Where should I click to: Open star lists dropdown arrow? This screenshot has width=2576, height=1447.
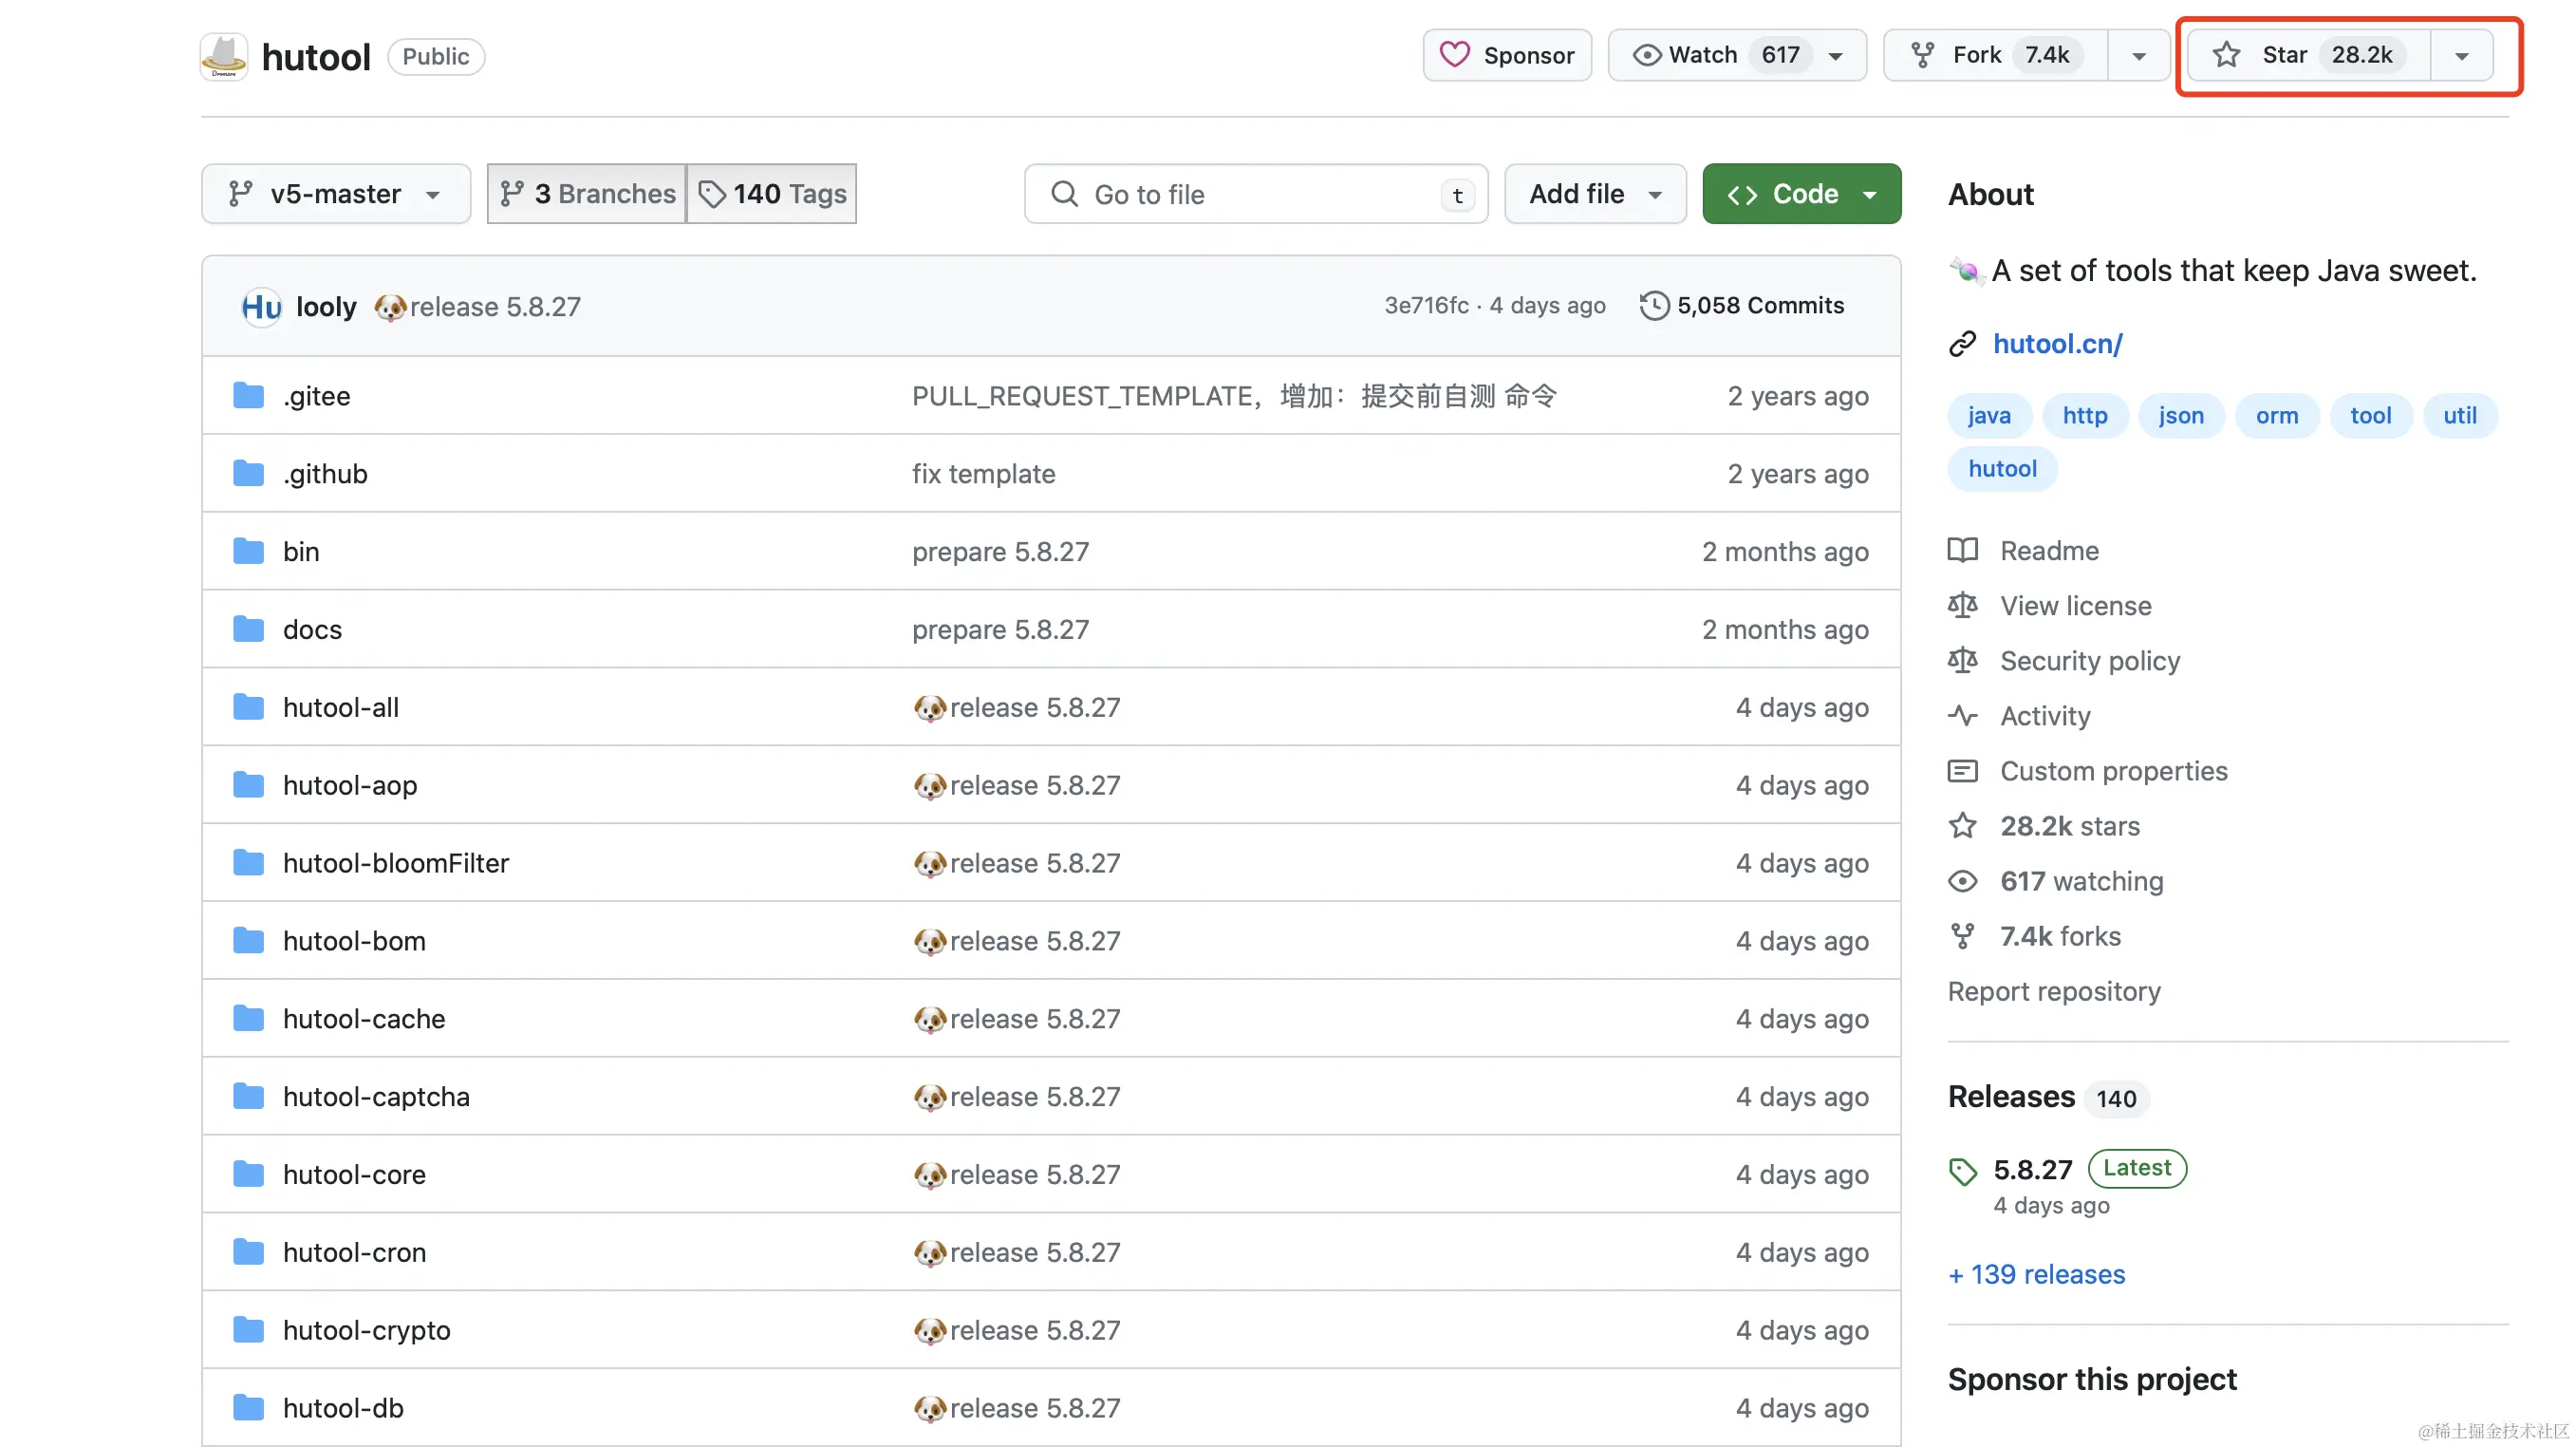pos(2461,56)
